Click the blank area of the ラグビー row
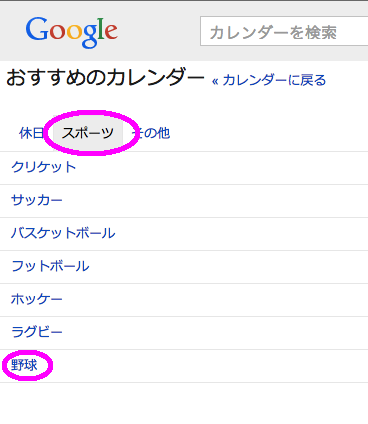The image size is (368, 424). coord(213,333)
